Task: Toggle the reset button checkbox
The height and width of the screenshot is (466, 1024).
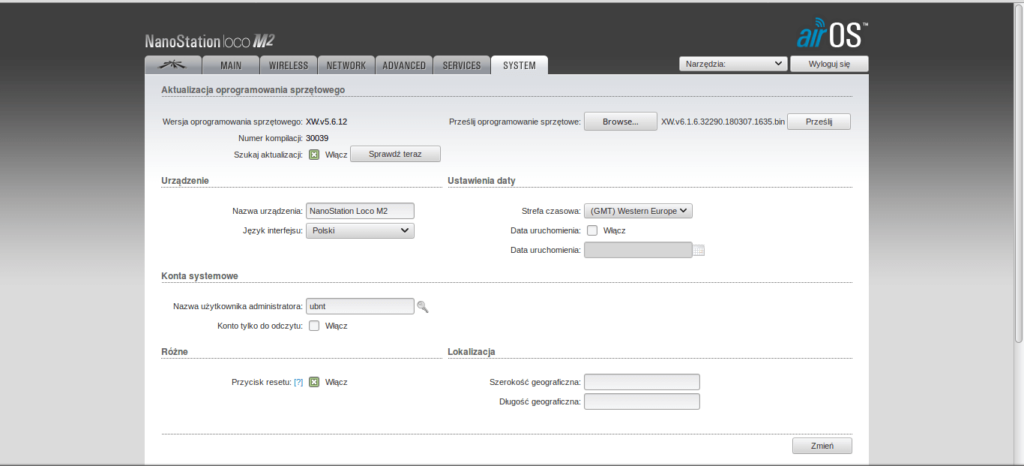Action: (314, 382)
